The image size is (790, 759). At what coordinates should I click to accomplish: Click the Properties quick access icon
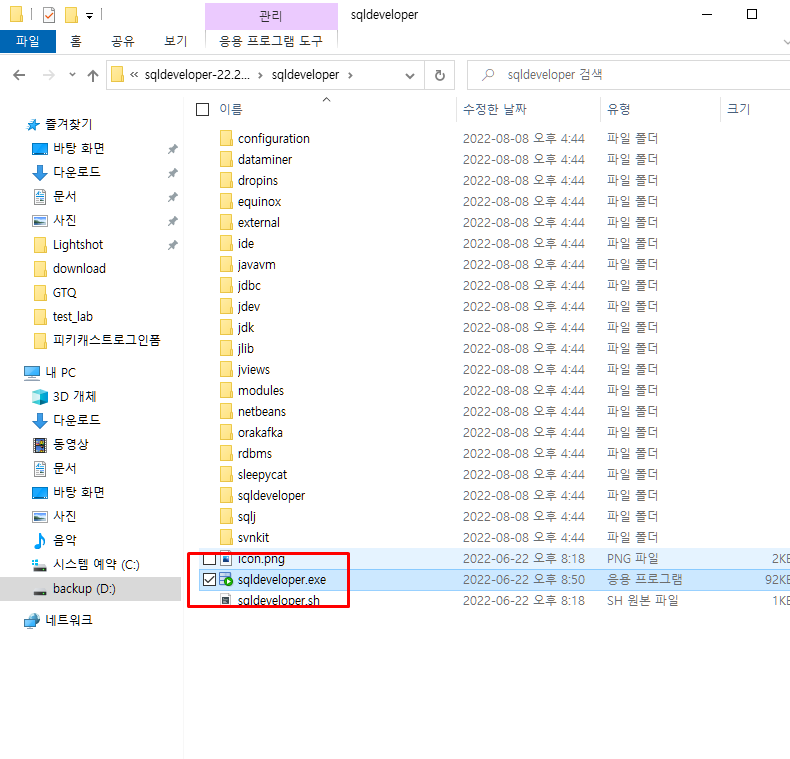click(x=49, y=15)
